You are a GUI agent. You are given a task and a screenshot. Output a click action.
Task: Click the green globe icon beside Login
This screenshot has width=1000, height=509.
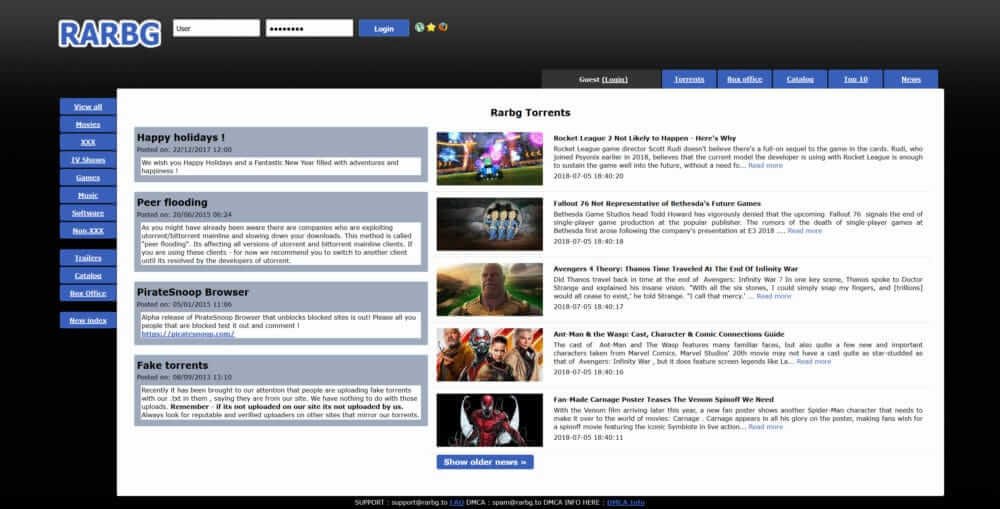click(x=419, y=27)
